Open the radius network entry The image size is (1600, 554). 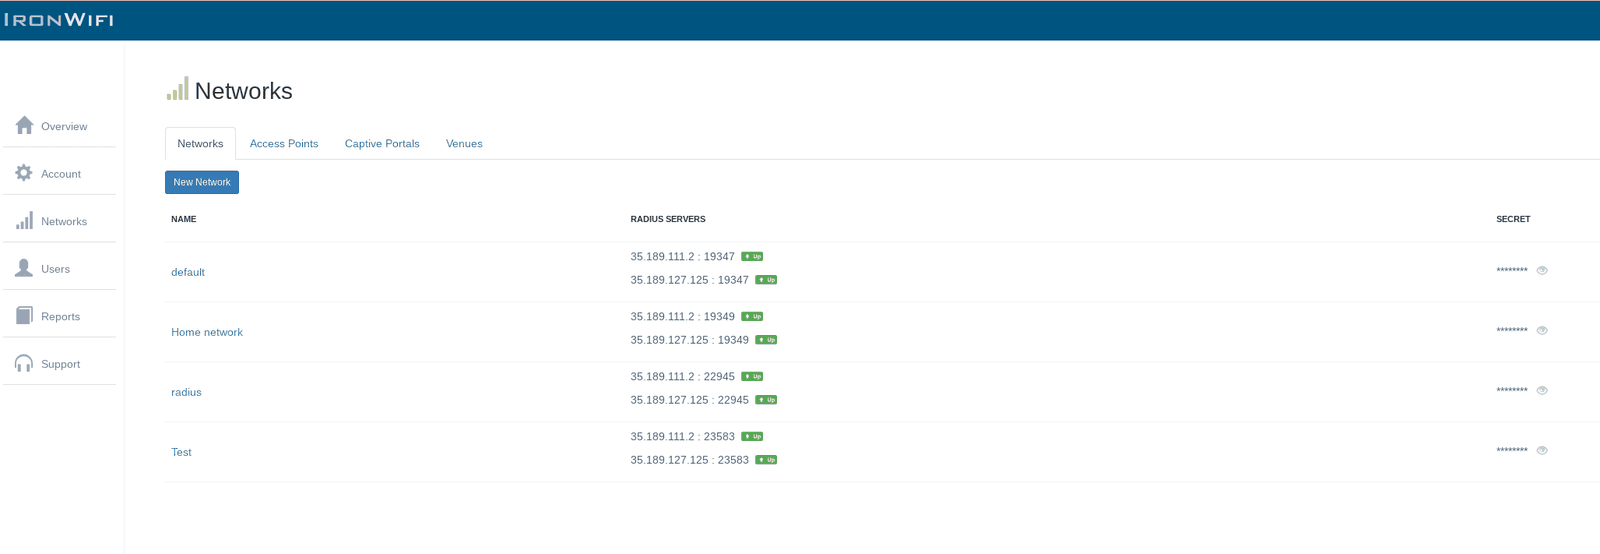[x=186, y=392]
